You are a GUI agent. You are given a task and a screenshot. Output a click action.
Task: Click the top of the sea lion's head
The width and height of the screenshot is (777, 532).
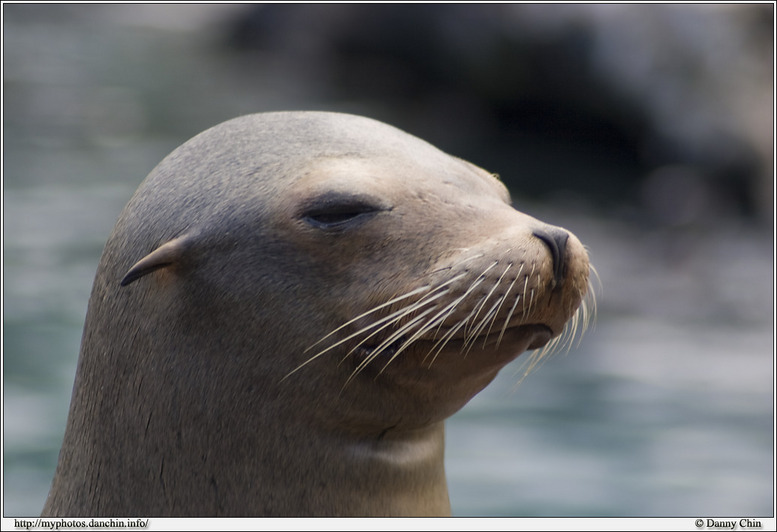coord(300,125)
